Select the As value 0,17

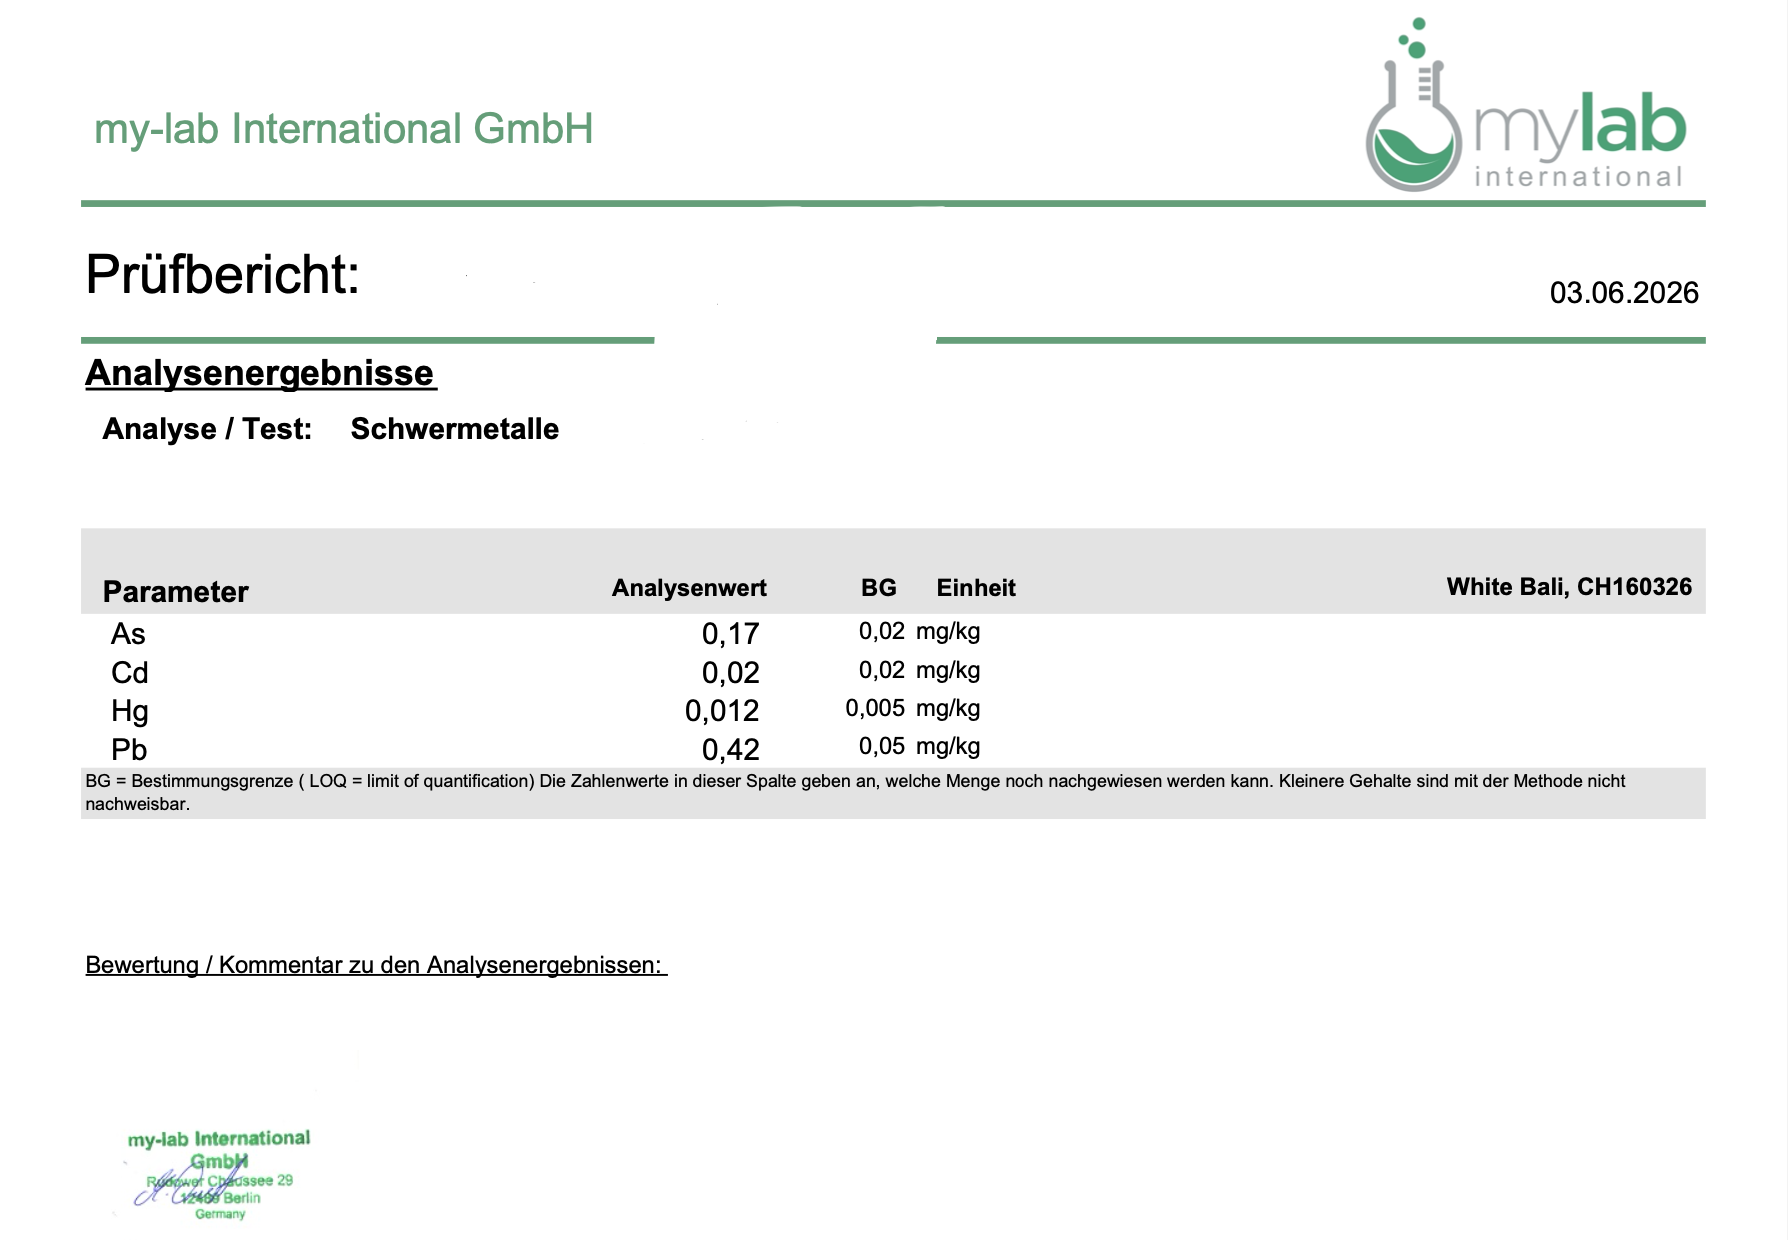731,634
